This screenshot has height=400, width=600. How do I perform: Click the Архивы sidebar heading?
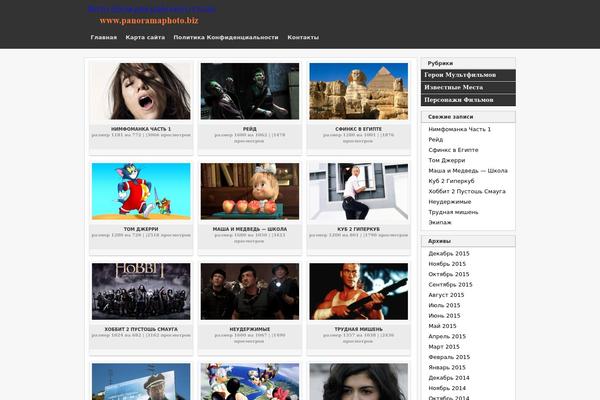point(439,241)
